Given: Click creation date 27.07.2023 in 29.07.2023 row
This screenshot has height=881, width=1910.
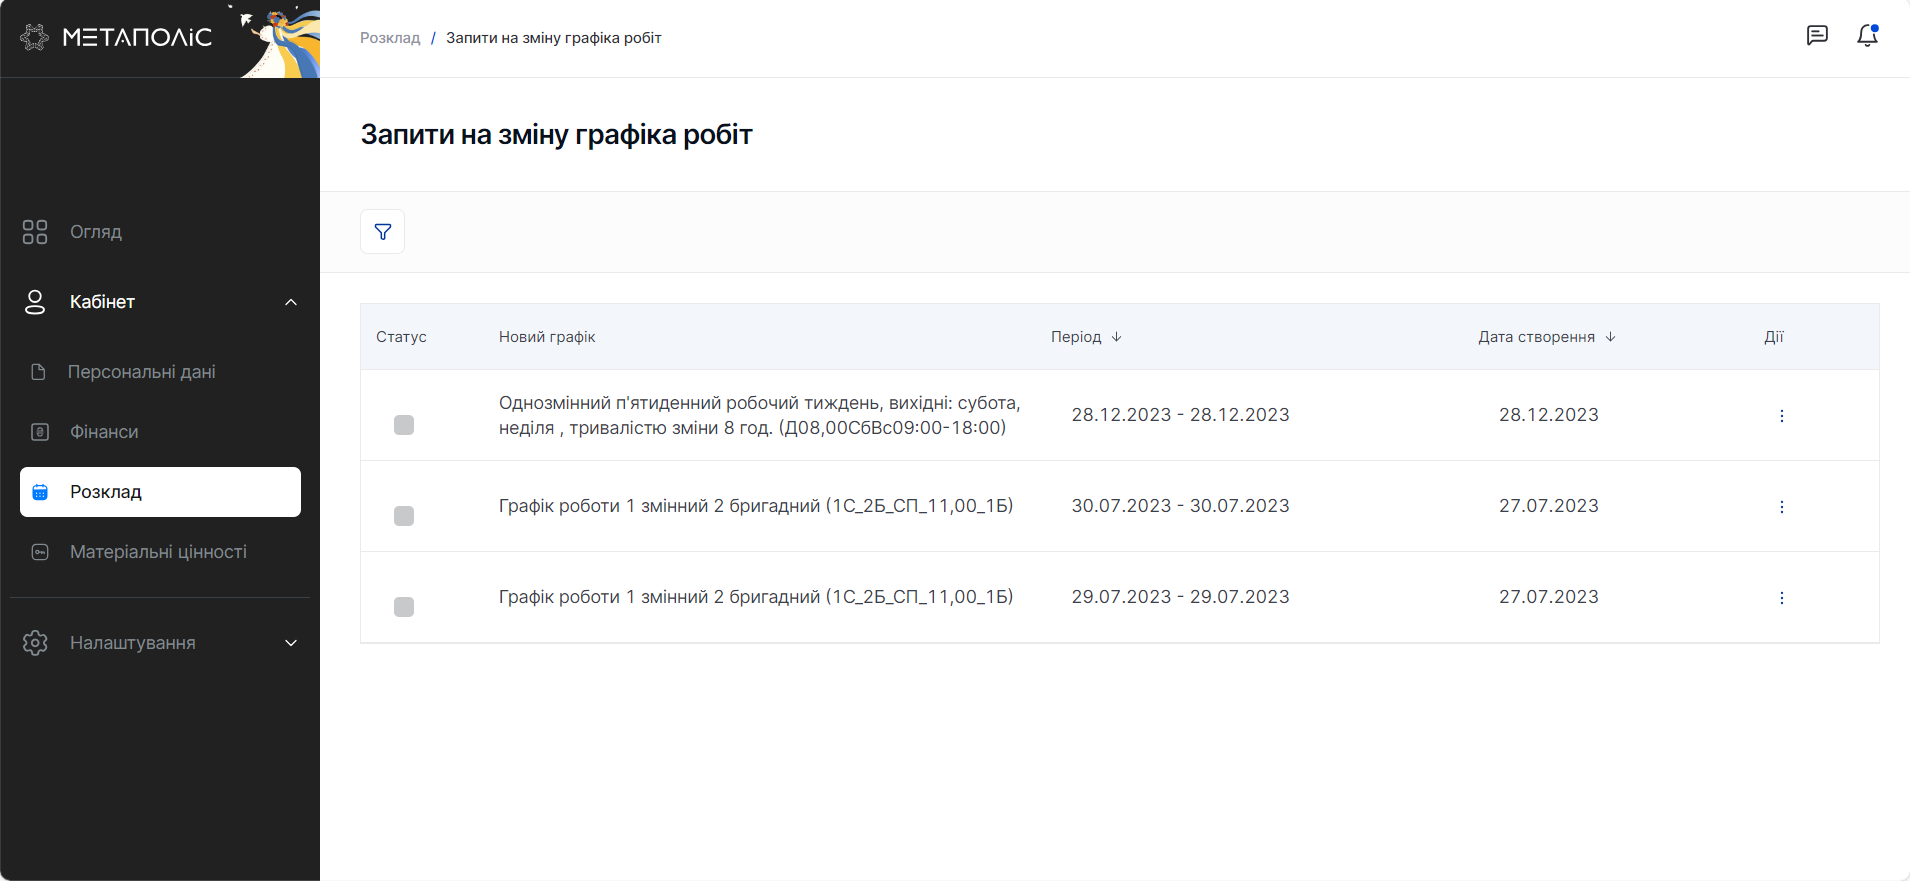Looking at the screenshot, I should [x=1548, y=597].
